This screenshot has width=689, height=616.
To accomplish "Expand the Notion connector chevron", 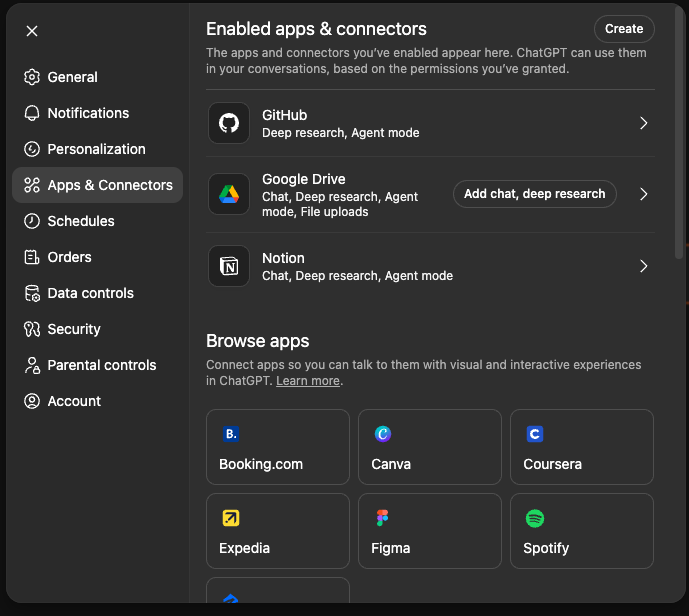I will click(x=643, y=266).
